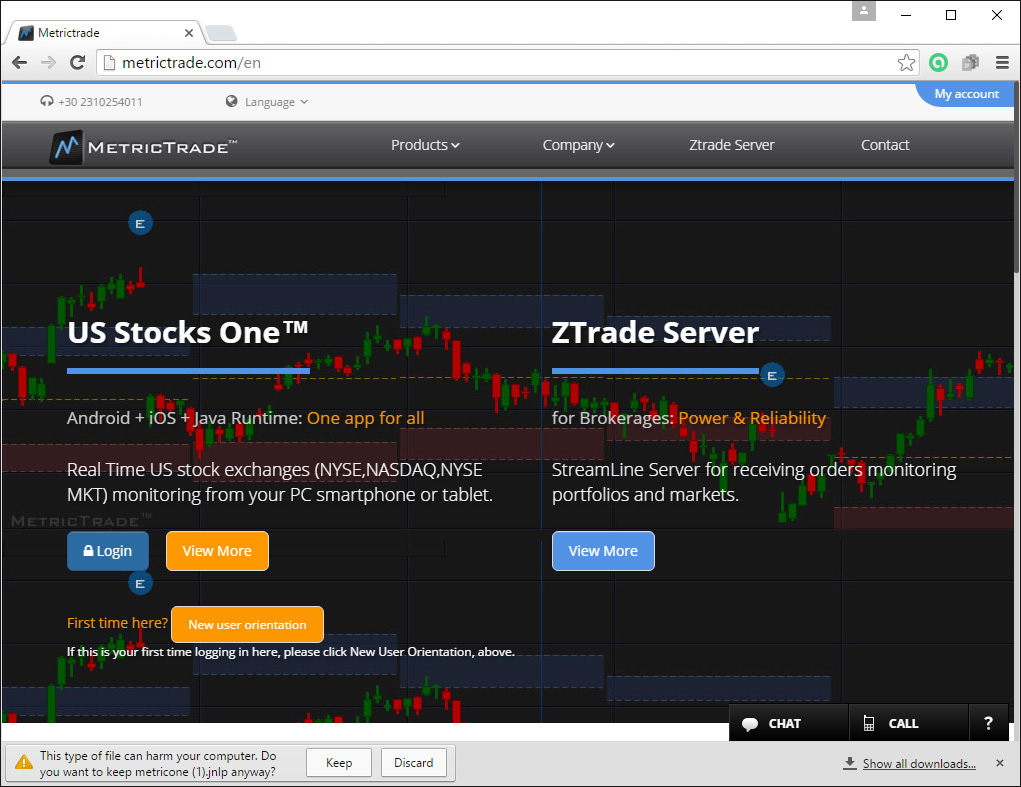
Task: Open the Chrome hamburger menu
Action: 1002,62
